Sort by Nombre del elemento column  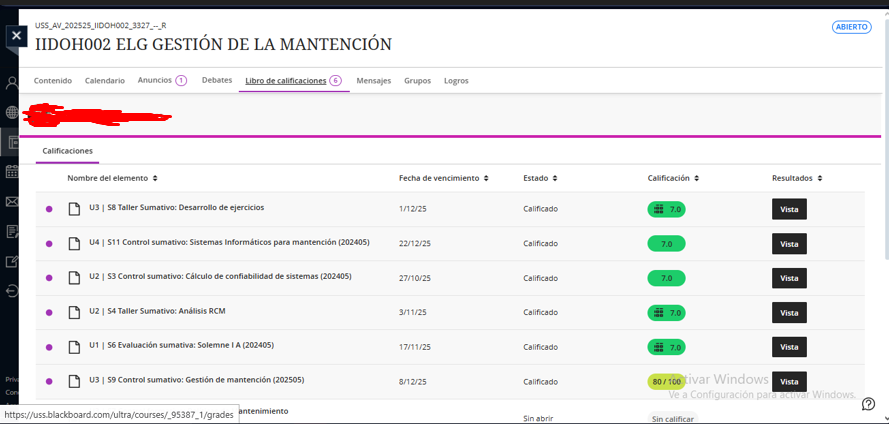click(155, 178)
